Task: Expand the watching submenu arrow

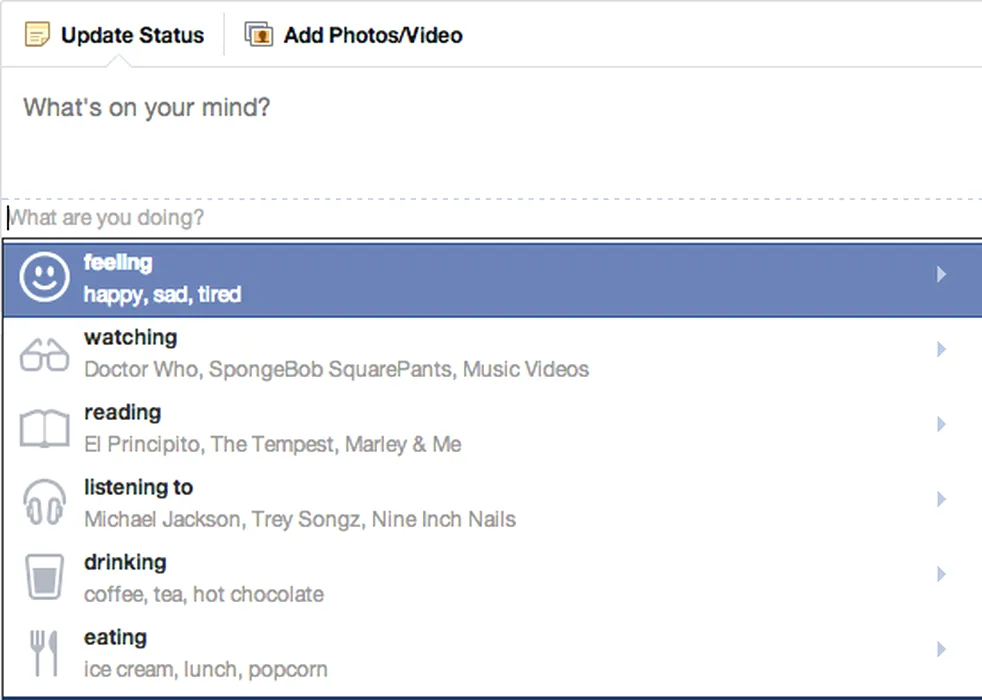Action: point(941,349)
